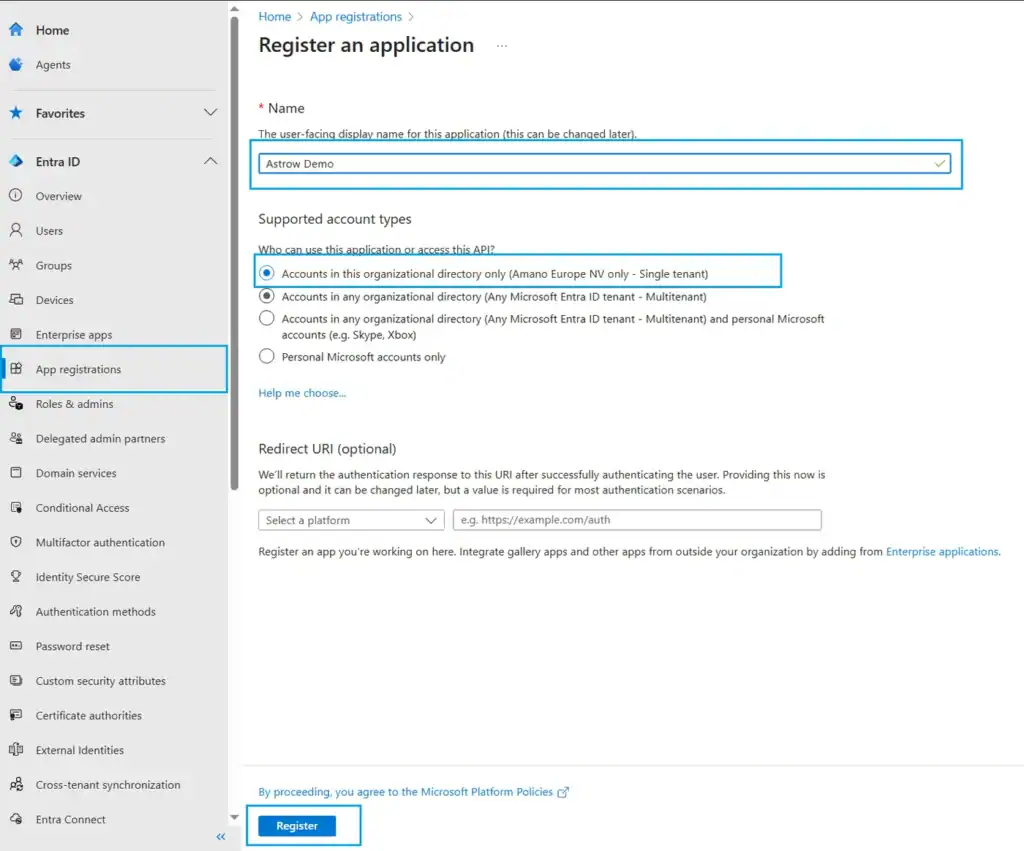Click the sidebar vertical scrollbar thumb
Image resolution: width=1024 pixels, height=851 pixels.
pyautogui.click(x=234, y=251)
